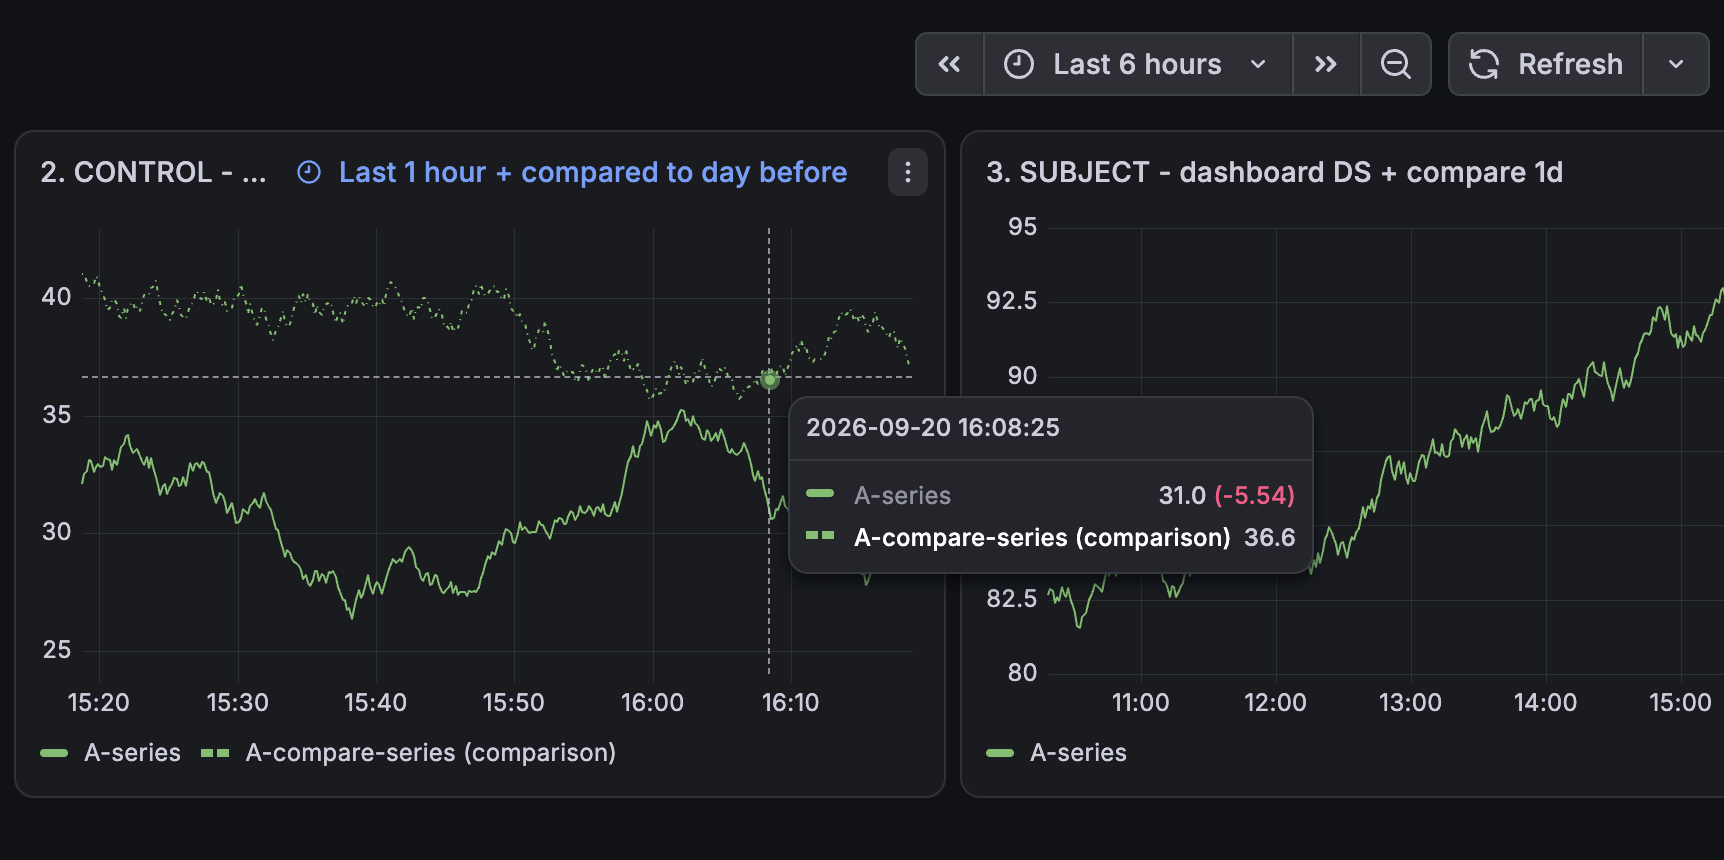Toggle A-series in CONTROL panel legend
Viewport: 1724px width, 860px height.
[132, 752]
